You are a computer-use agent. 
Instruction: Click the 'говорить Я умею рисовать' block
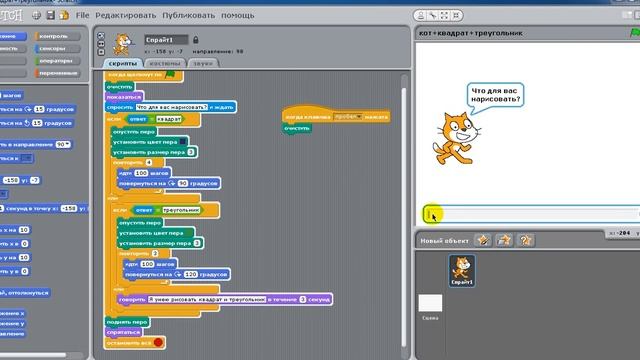(x=225, y=299)
